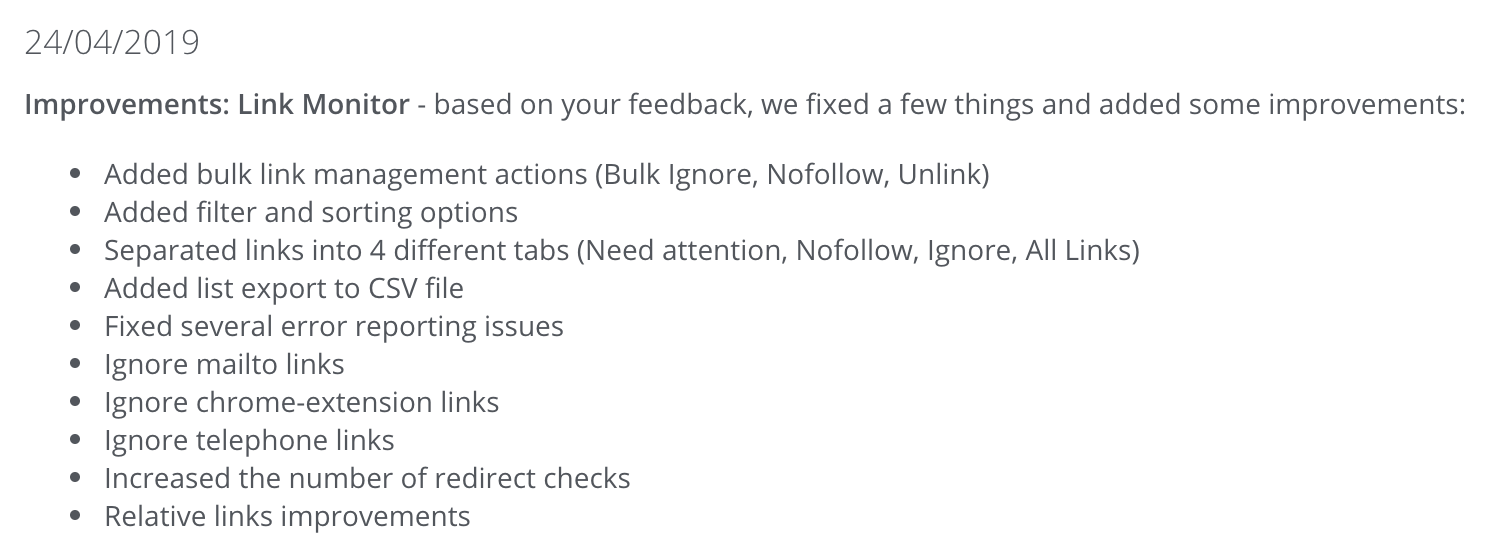Click the "Ignore chrome-extension links" item
This screenshot has width=1500, height=550.
click(301, 403)
